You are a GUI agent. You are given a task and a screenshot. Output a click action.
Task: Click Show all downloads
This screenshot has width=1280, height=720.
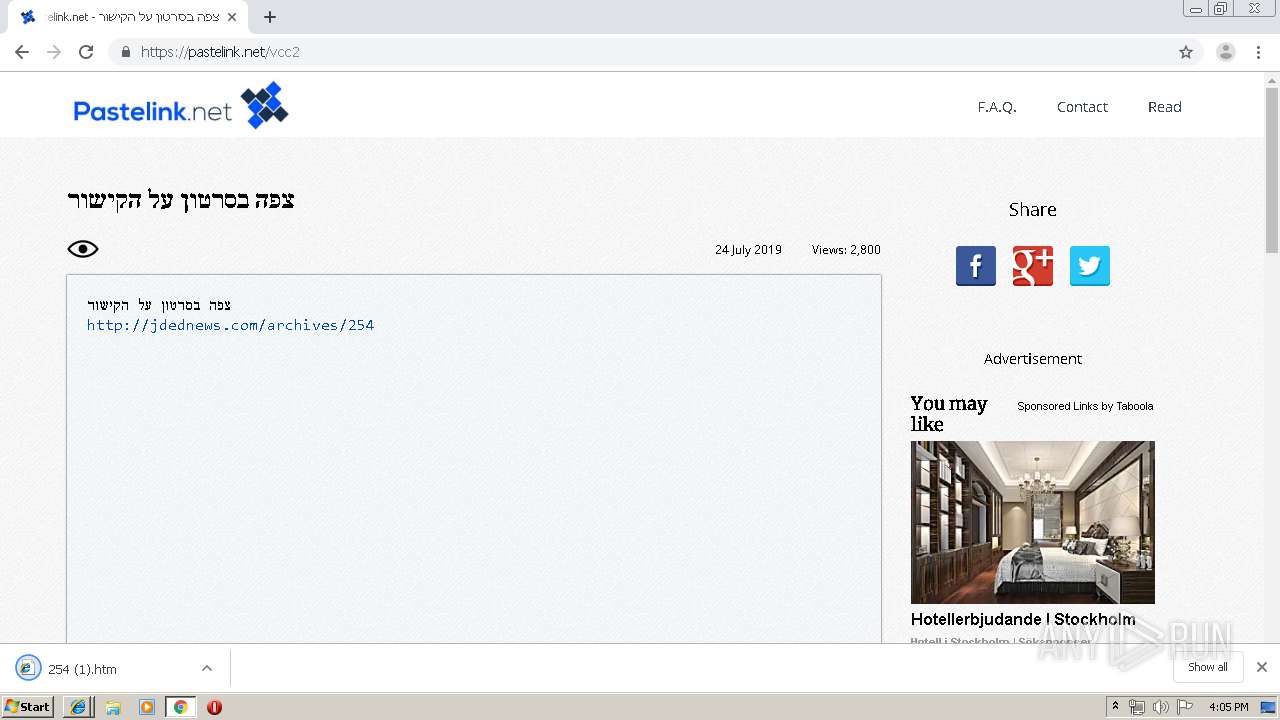coord(1208,667)
